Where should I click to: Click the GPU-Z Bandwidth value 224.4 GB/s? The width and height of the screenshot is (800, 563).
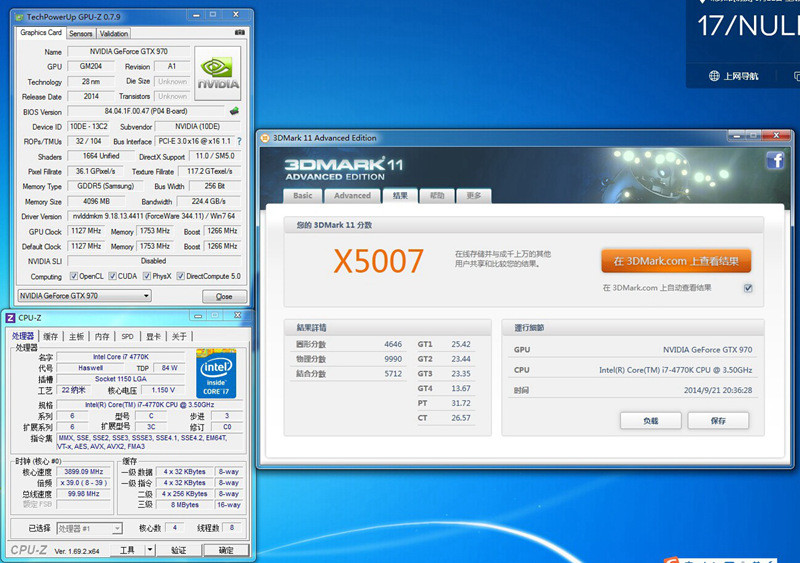pyautogui.click(x=208, y=201)
